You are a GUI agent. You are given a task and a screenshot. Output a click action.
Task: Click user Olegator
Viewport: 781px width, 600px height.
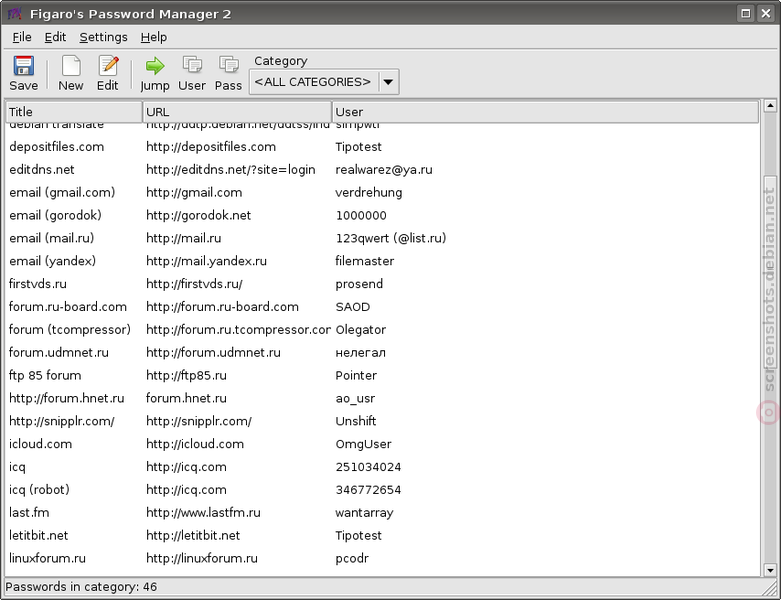coord(361,330)
